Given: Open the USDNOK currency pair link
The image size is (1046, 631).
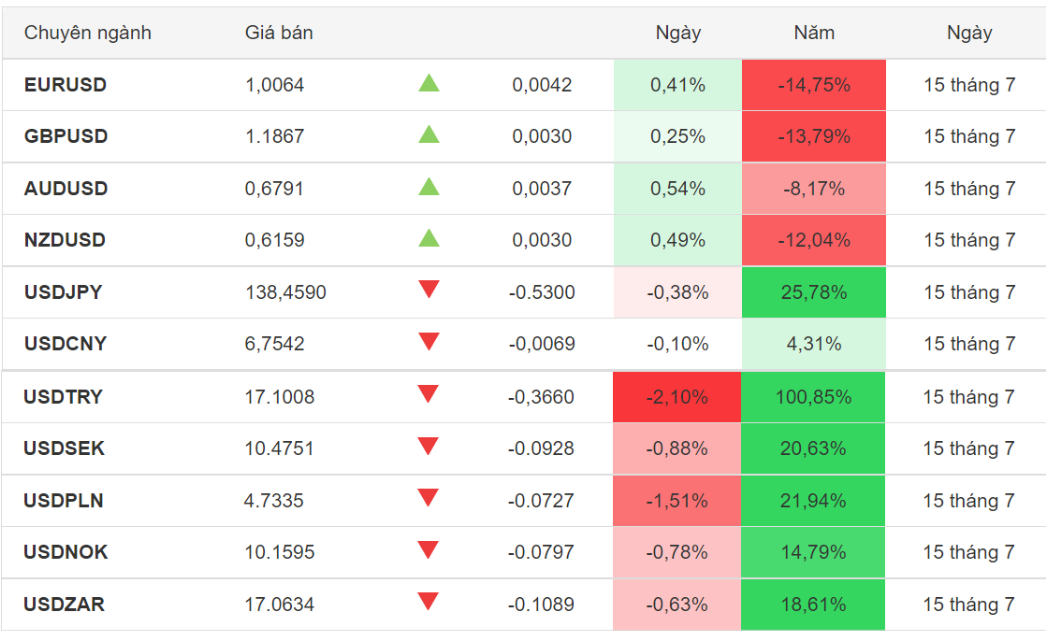Looking at the screenshot, I should coord(66,552).
